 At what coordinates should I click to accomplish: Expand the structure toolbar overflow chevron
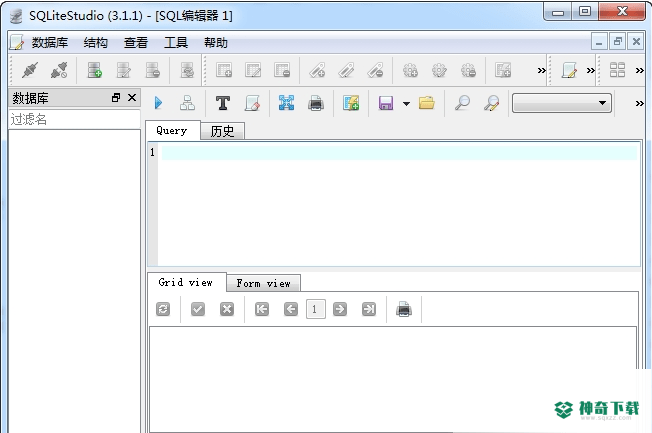click(x=541, y=70)
